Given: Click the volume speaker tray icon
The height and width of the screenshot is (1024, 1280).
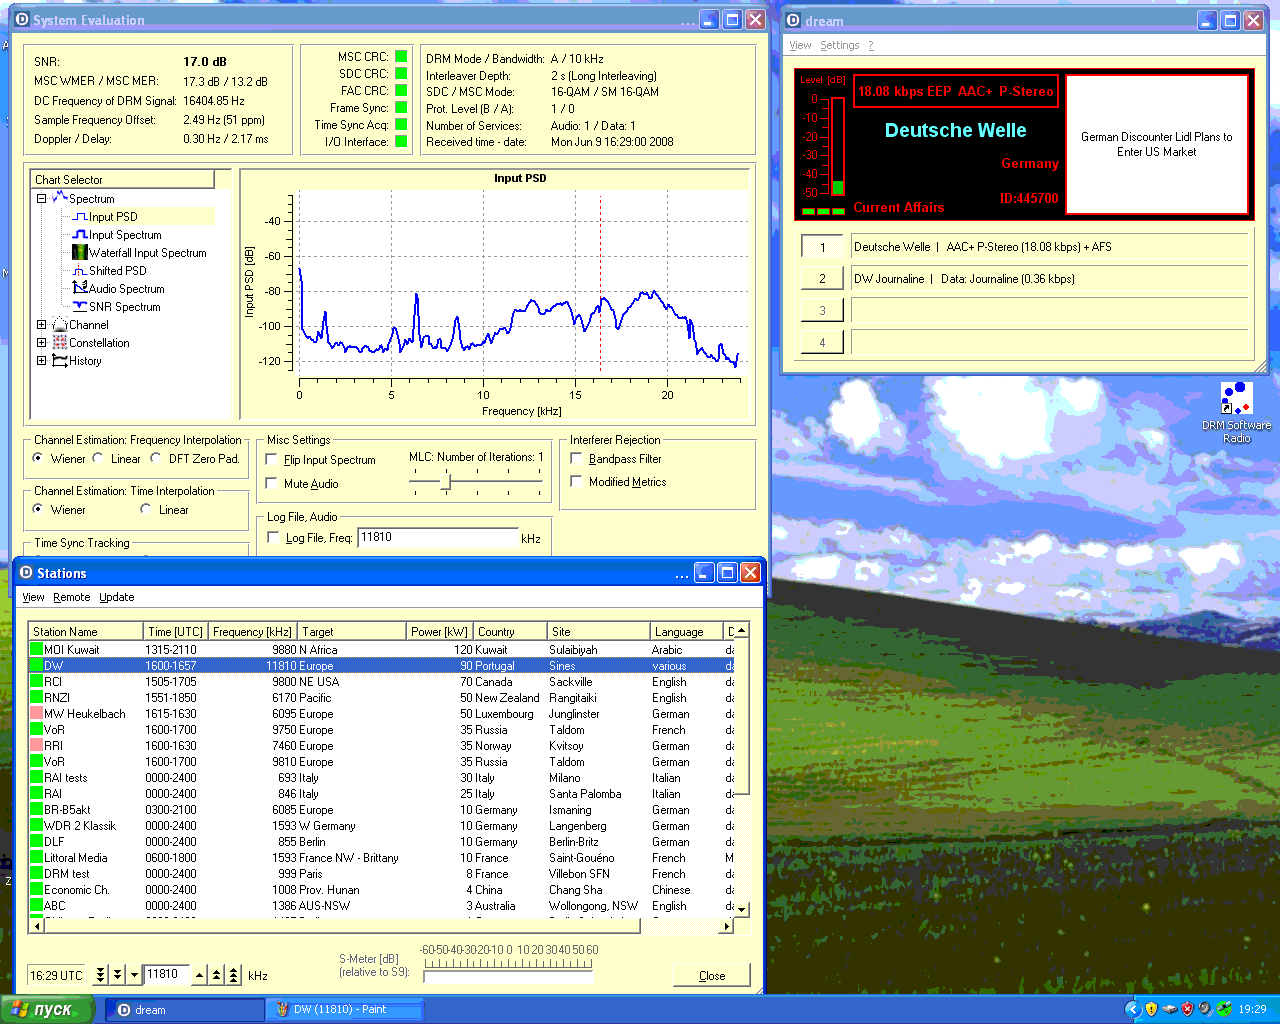Looking at the screenshot, I should (1205, 1009).
